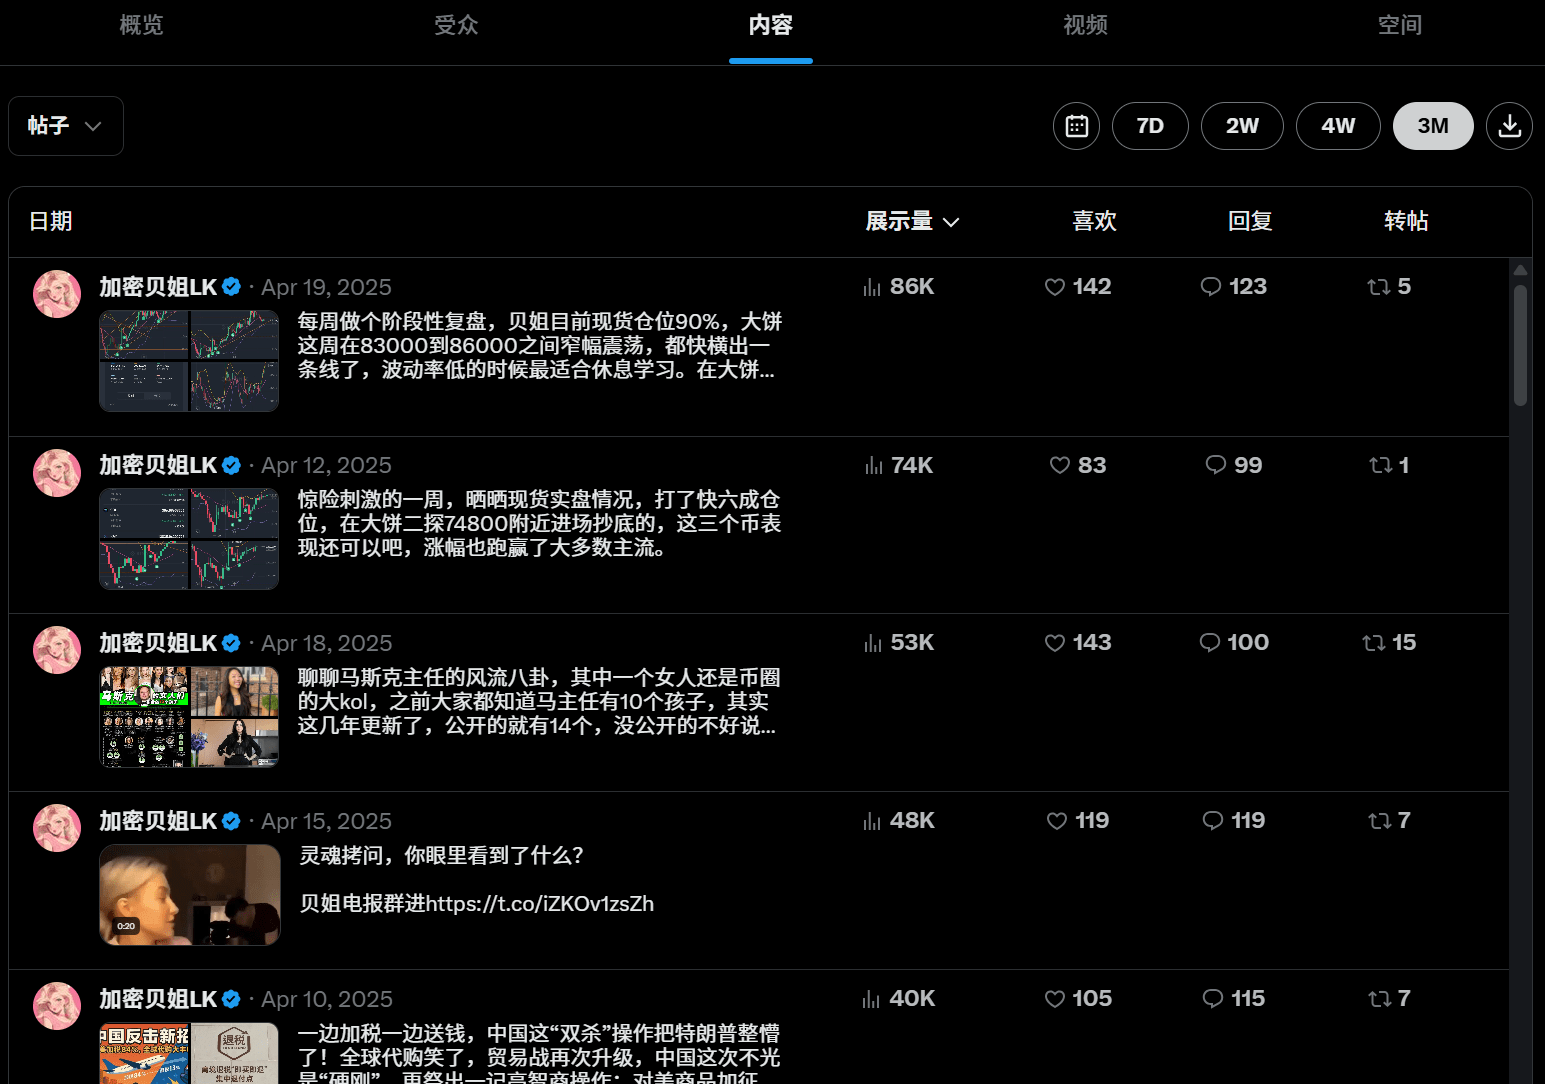
Task: Open chart thumbnail of Apr 19 post
Action: [x=189, y=361]
